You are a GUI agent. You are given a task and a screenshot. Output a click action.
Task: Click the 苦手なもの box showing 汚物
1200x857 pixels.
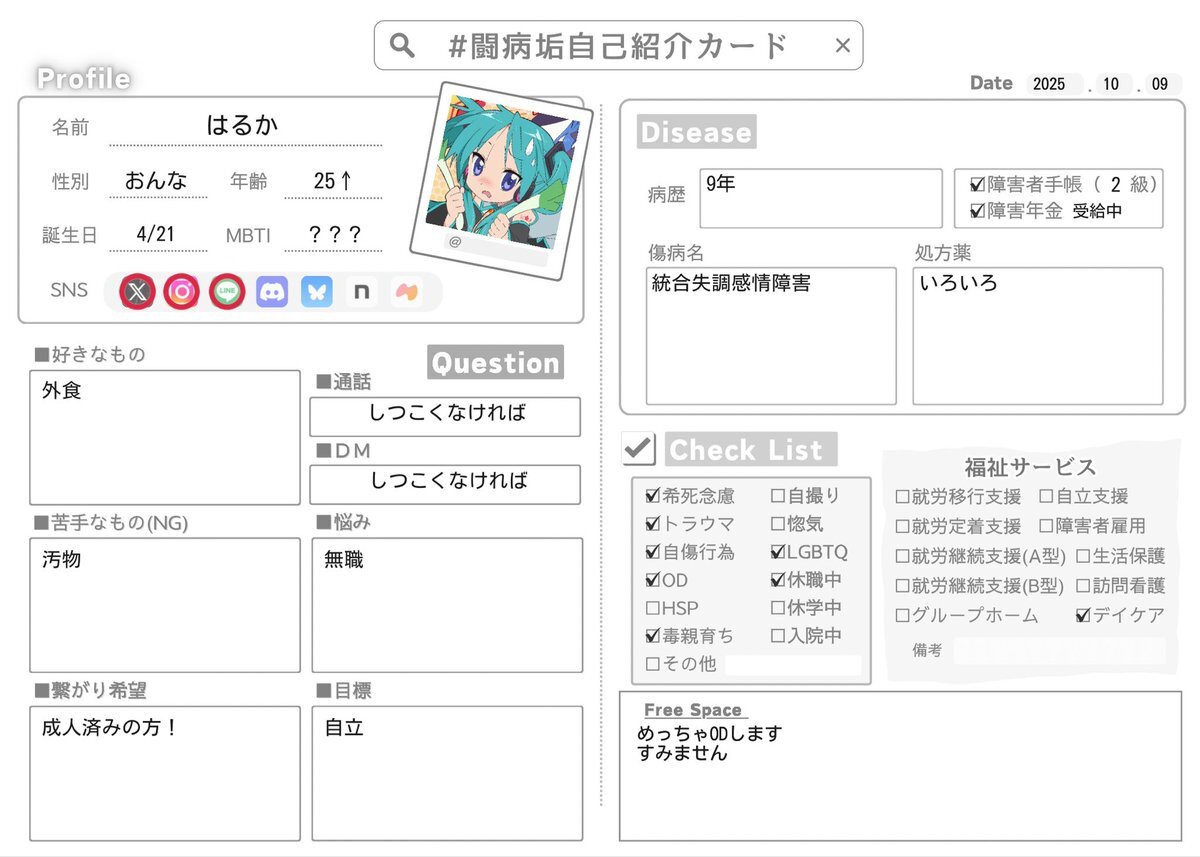click(165, 605)
